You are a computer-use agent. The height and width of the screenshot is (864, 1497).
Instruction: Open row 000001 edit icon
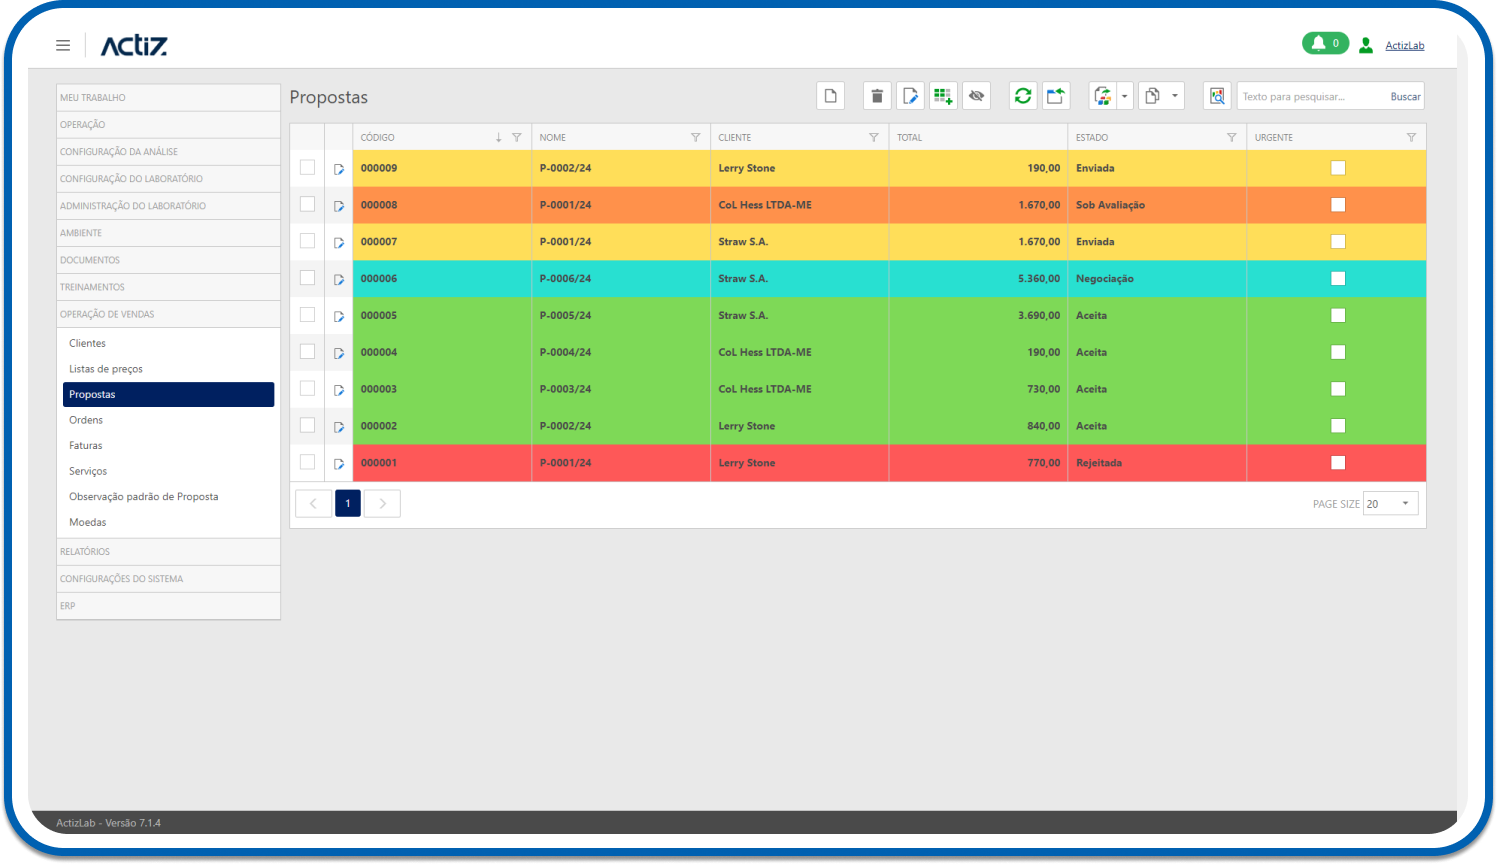tap(339, 464)
